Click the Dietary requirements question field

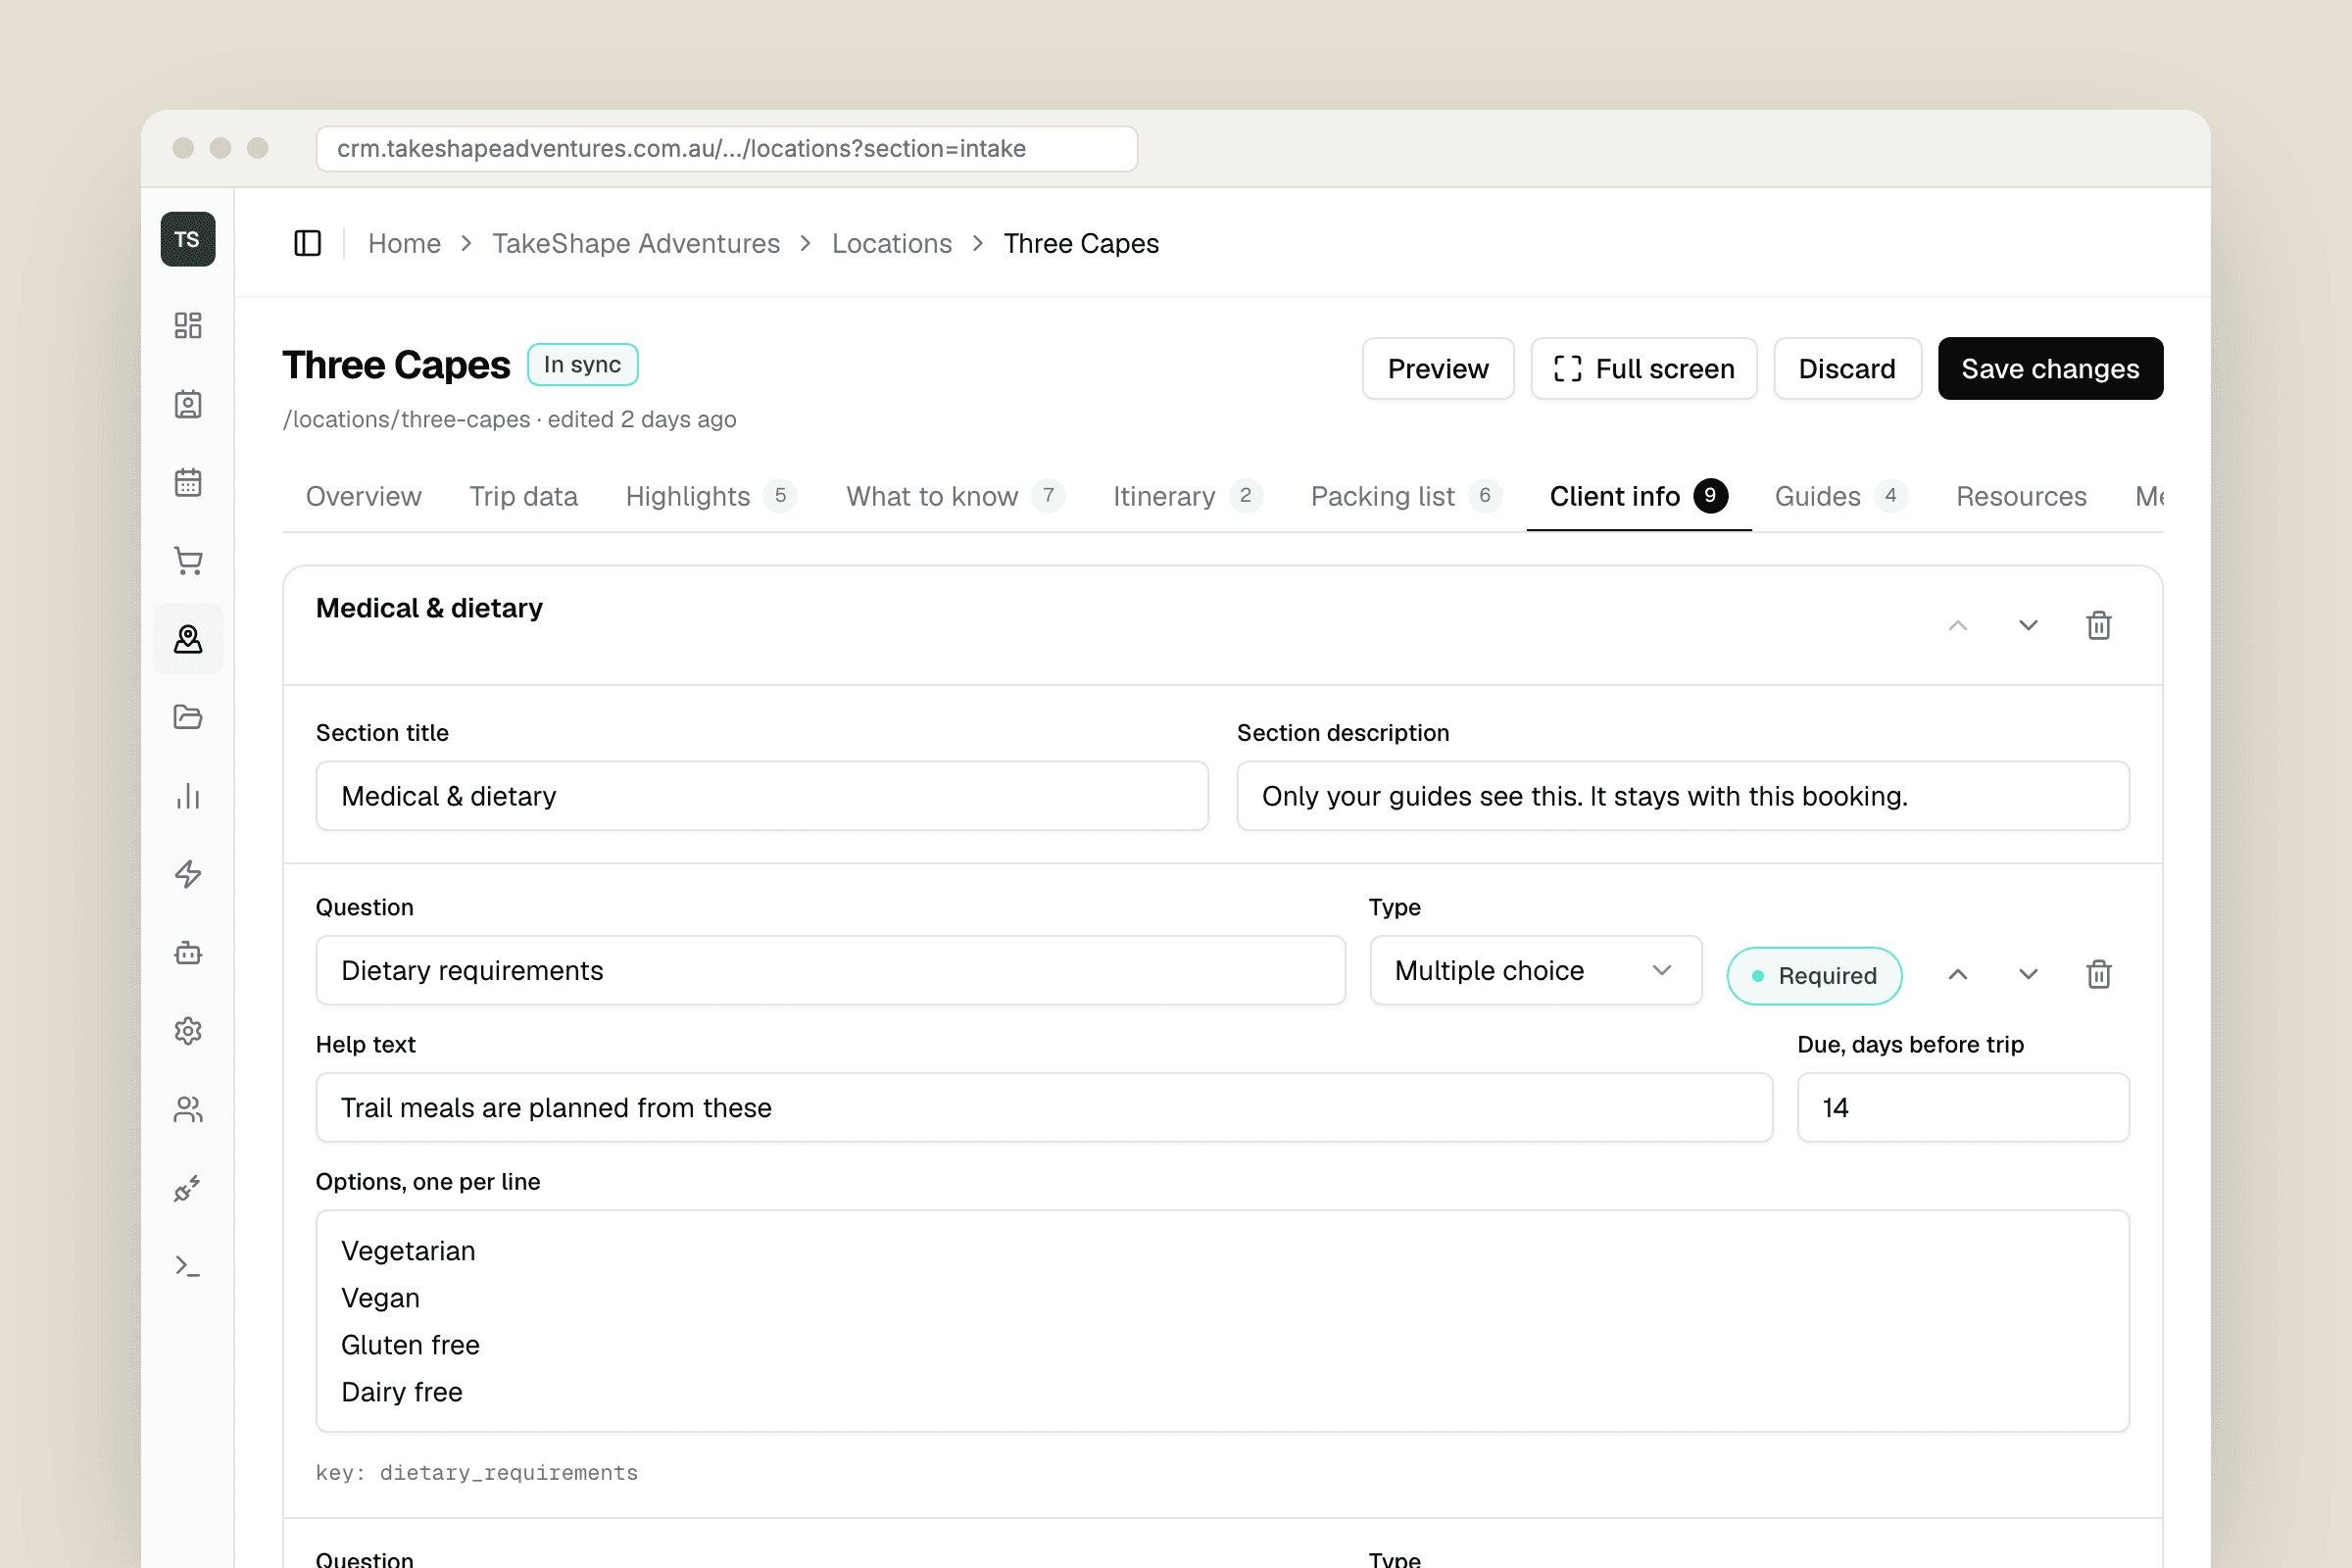[x=830, y=970]
